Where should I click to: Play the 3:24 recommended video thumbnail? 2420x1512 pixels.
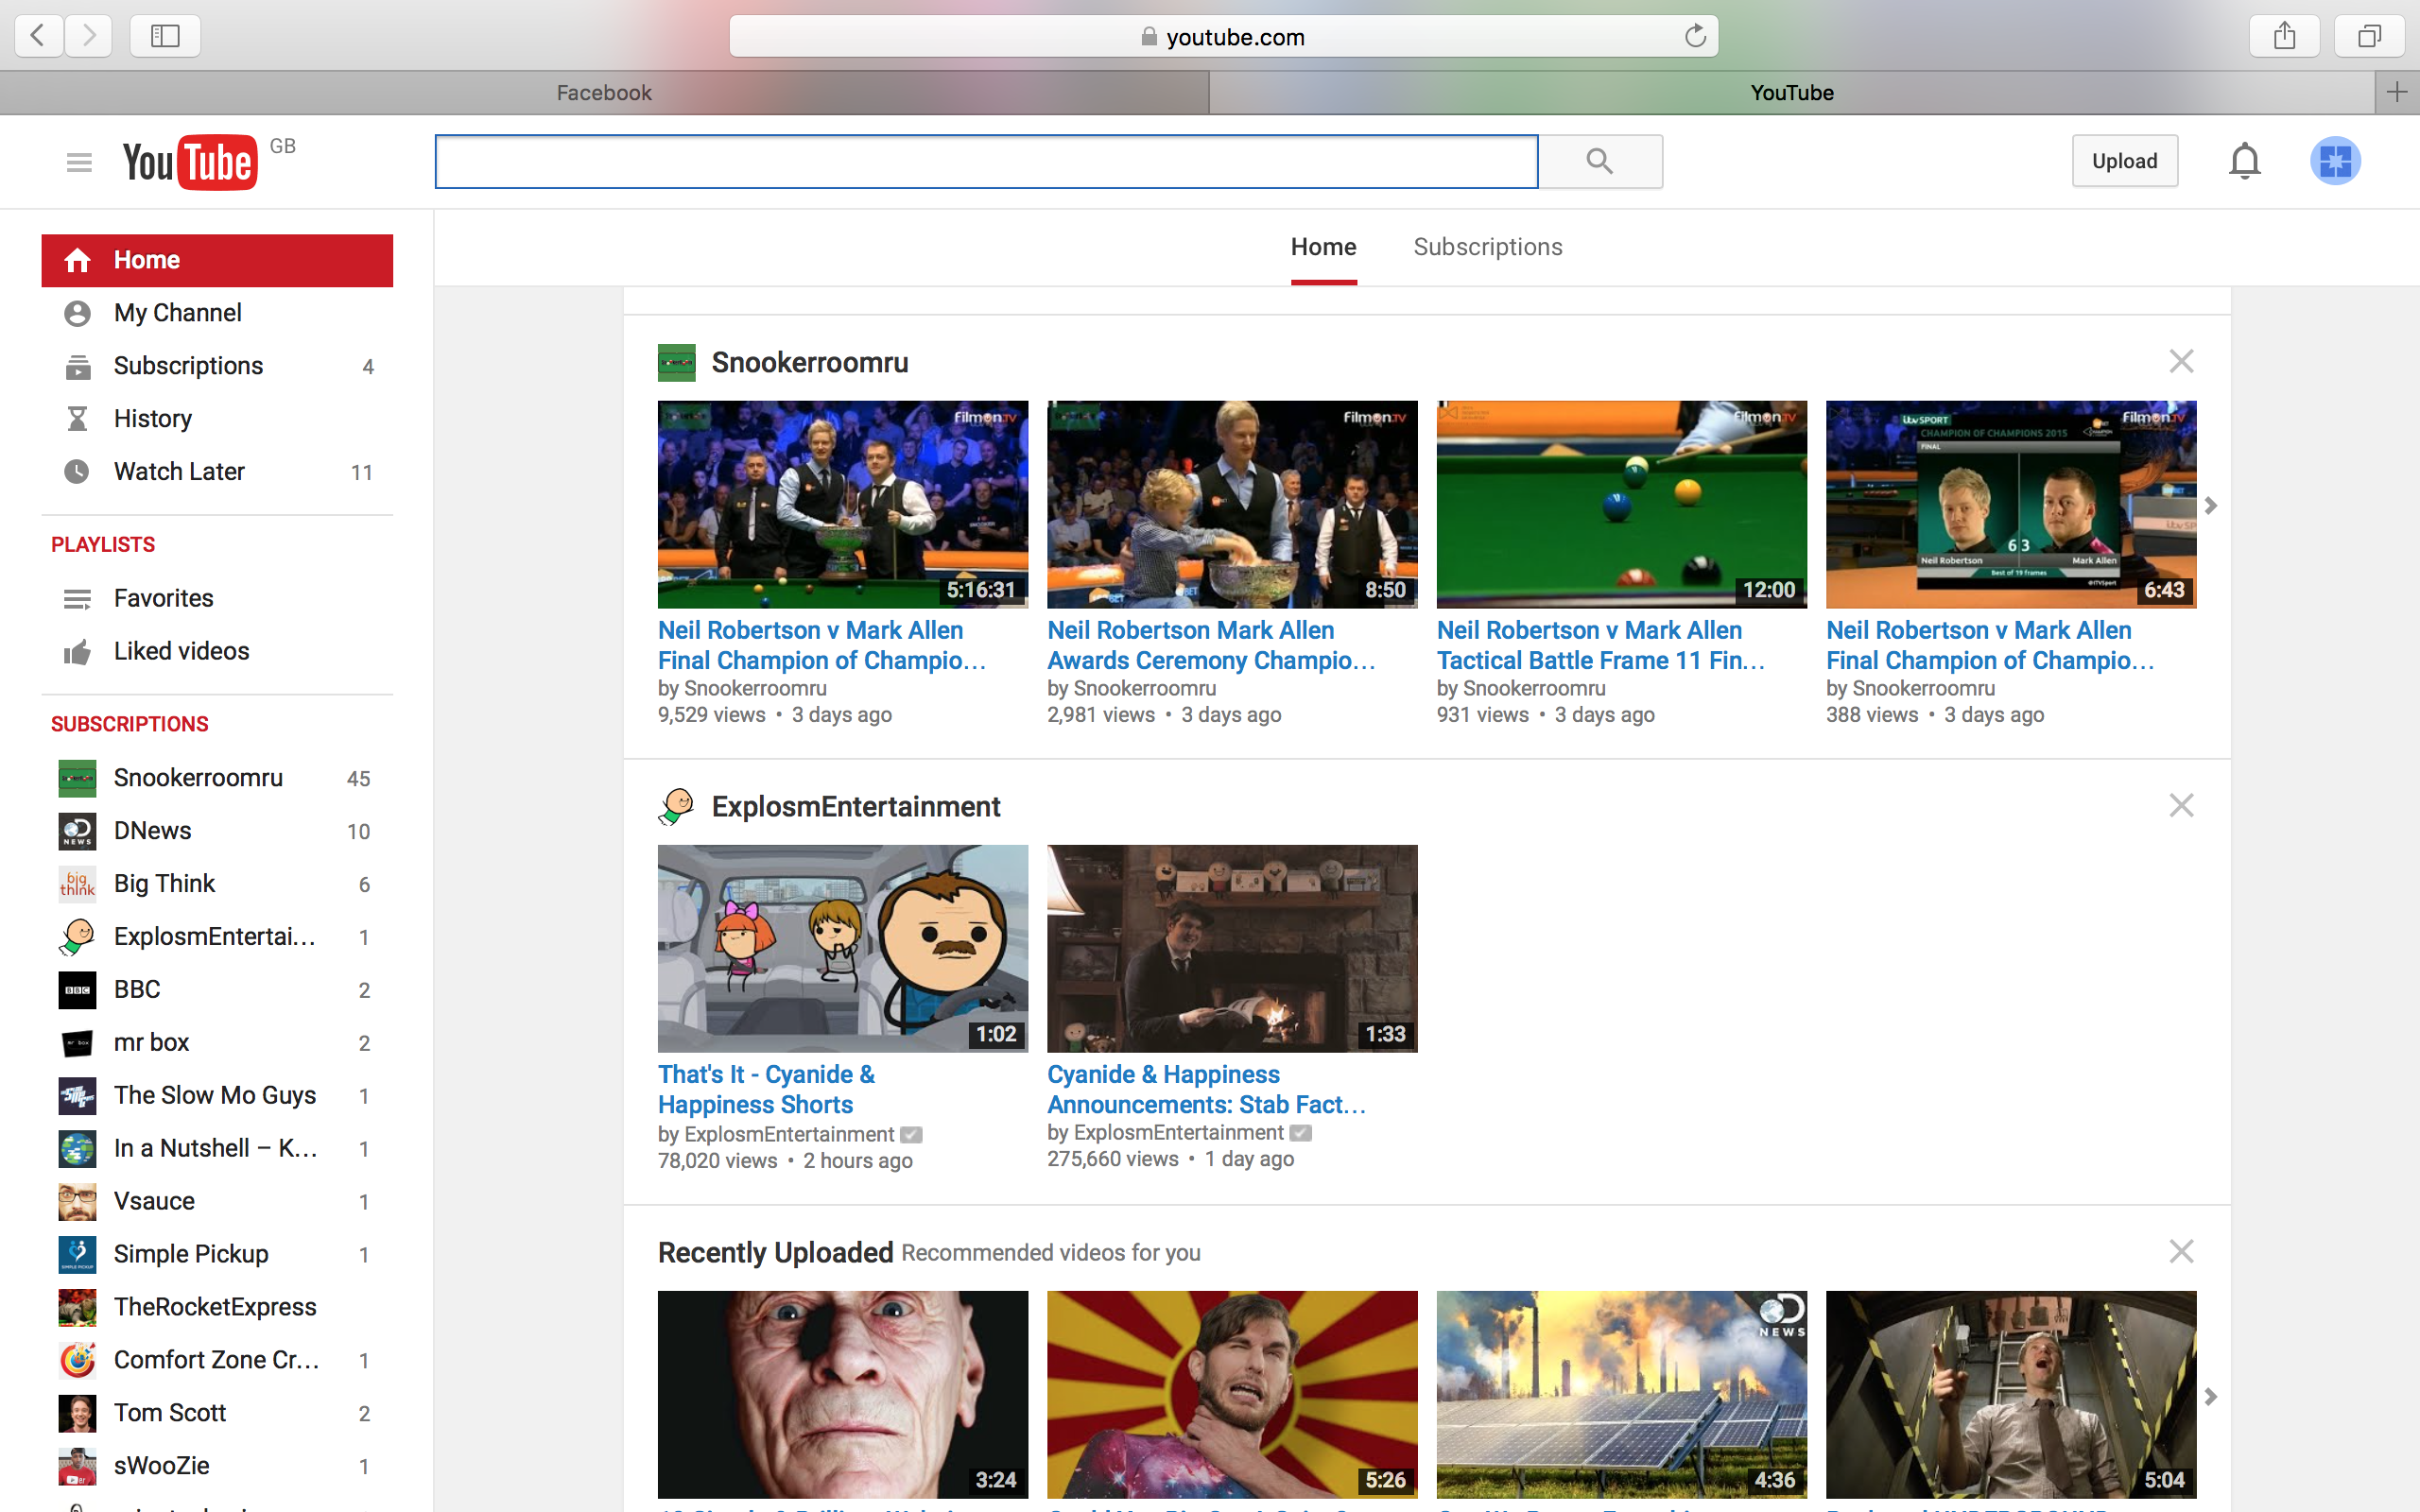(x=842, y=1394)
